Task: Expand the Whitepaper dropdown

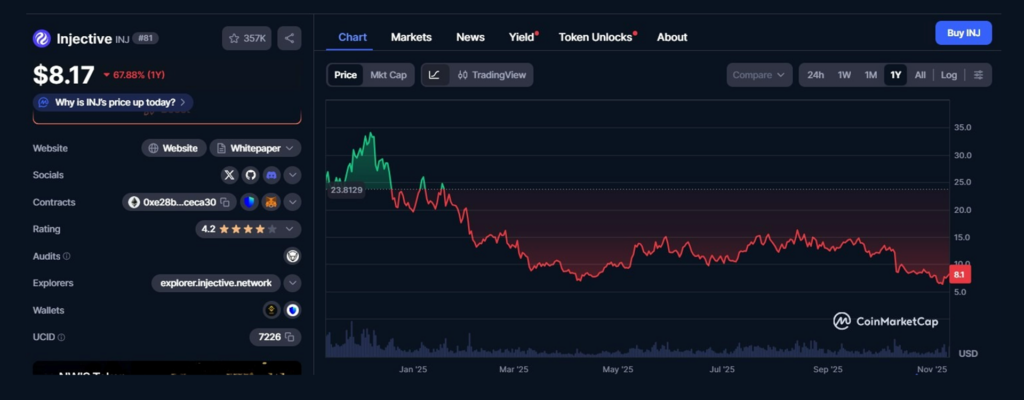Action: 255,148
